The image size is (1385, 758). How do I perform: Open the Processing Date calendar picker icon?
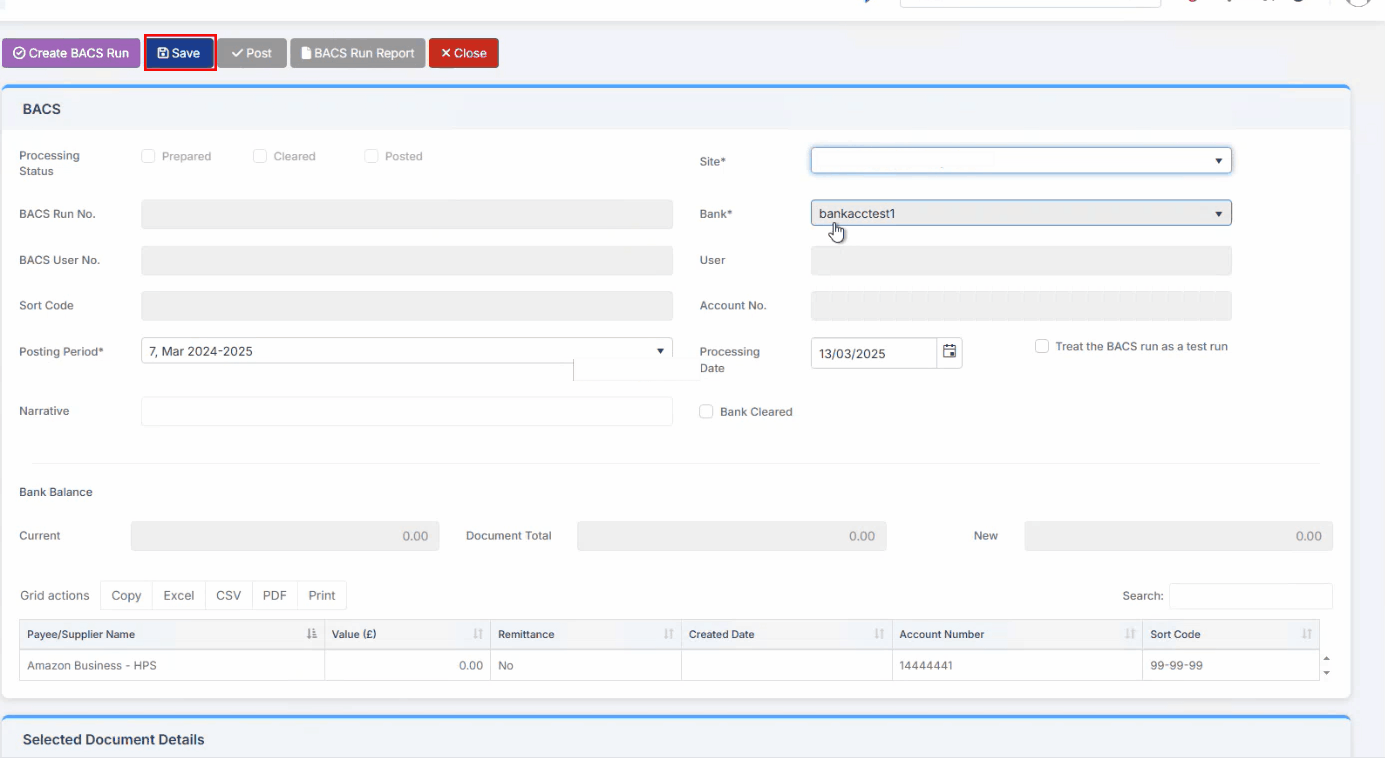pyautogui.click(x=949, y=352)
